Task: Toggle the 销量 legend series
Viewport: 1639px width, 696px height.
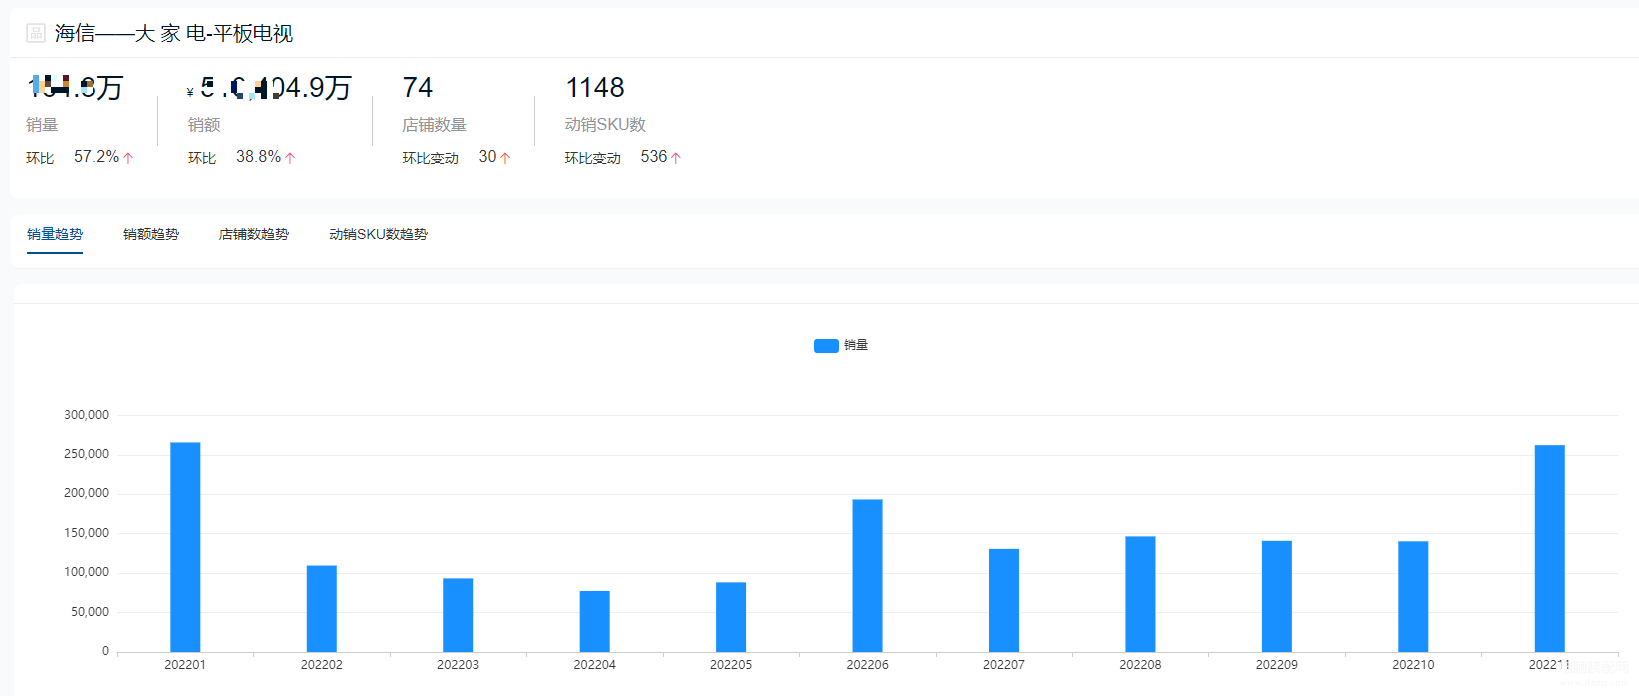Action: coord(841,345)
